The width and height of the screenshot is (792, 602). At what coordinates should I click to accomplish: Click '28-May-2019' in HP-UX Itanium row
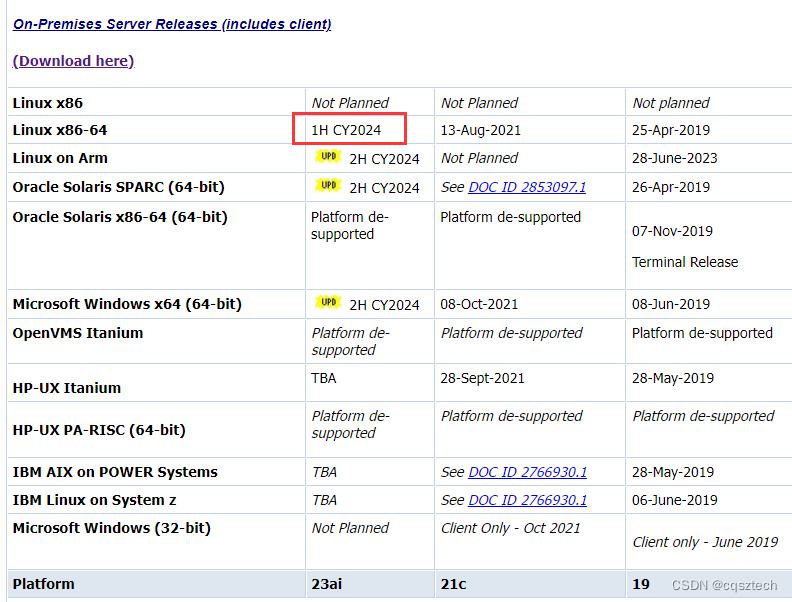click(x=673, y=378)
